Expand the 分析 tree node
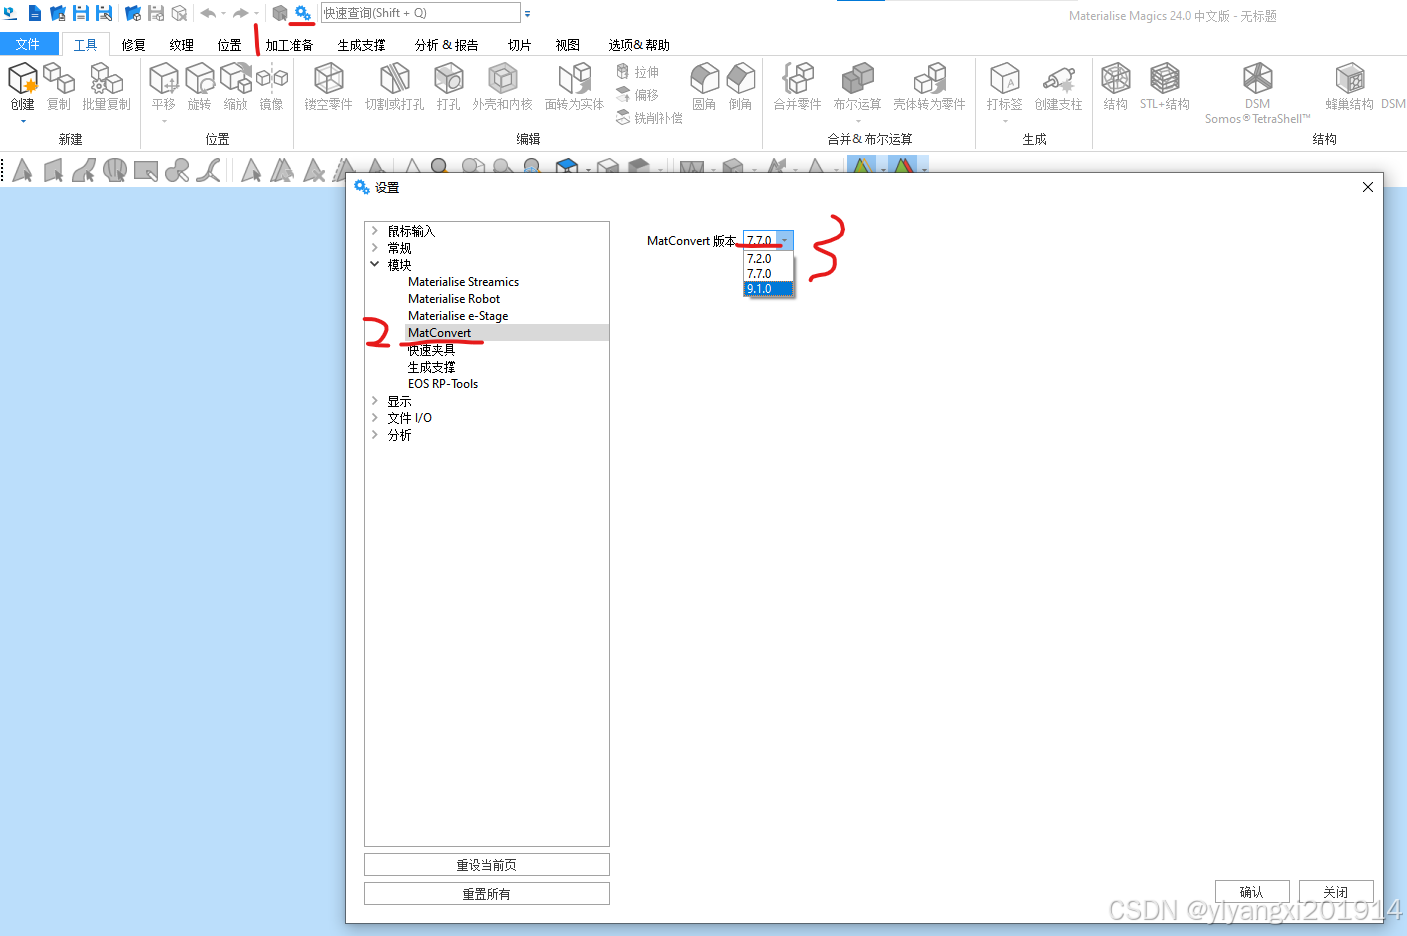Image resolution: width=1407 pixels, height=936 pixels. (x=375, y=435)
